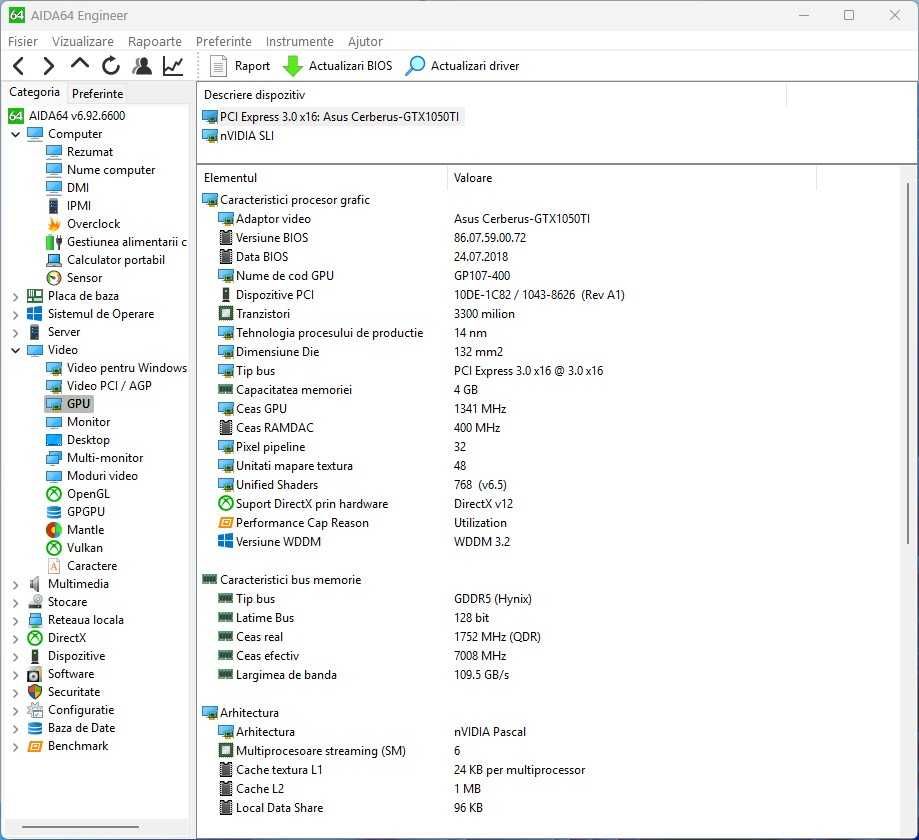This screenshot has height=840, width=919.
Task: Select the Overclock flame icon
Action: coord(54,224)
